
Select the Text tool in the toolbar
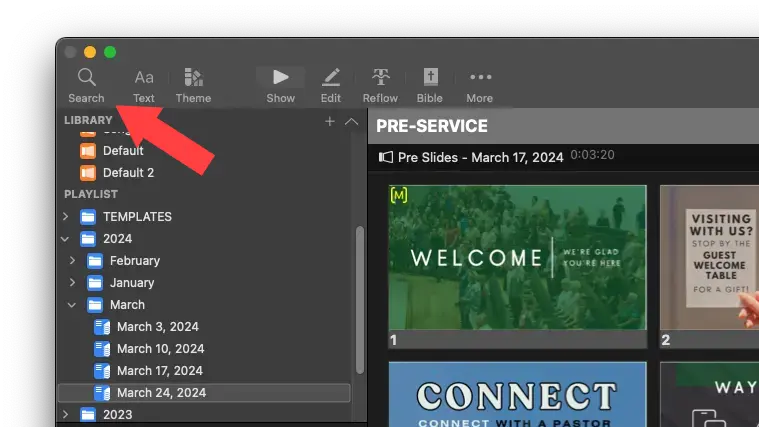click(x=144, y=86)
